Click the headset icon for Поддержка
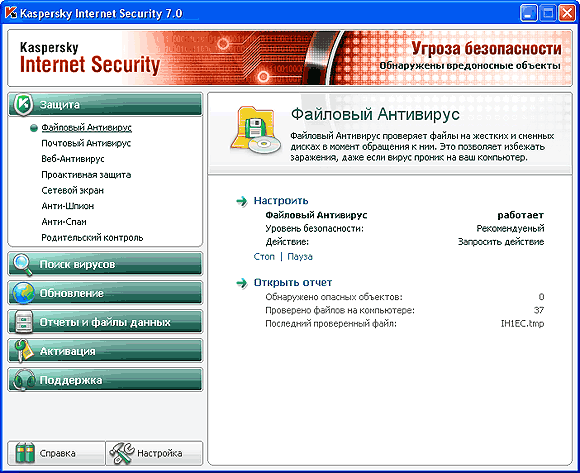580x473 pixels. click(24, 380)
